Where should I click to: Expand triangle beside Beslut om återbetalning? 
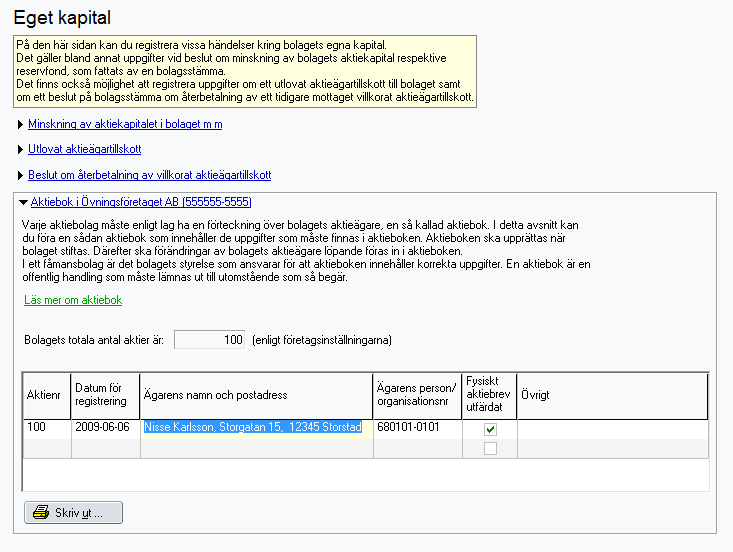coord(20,175)
